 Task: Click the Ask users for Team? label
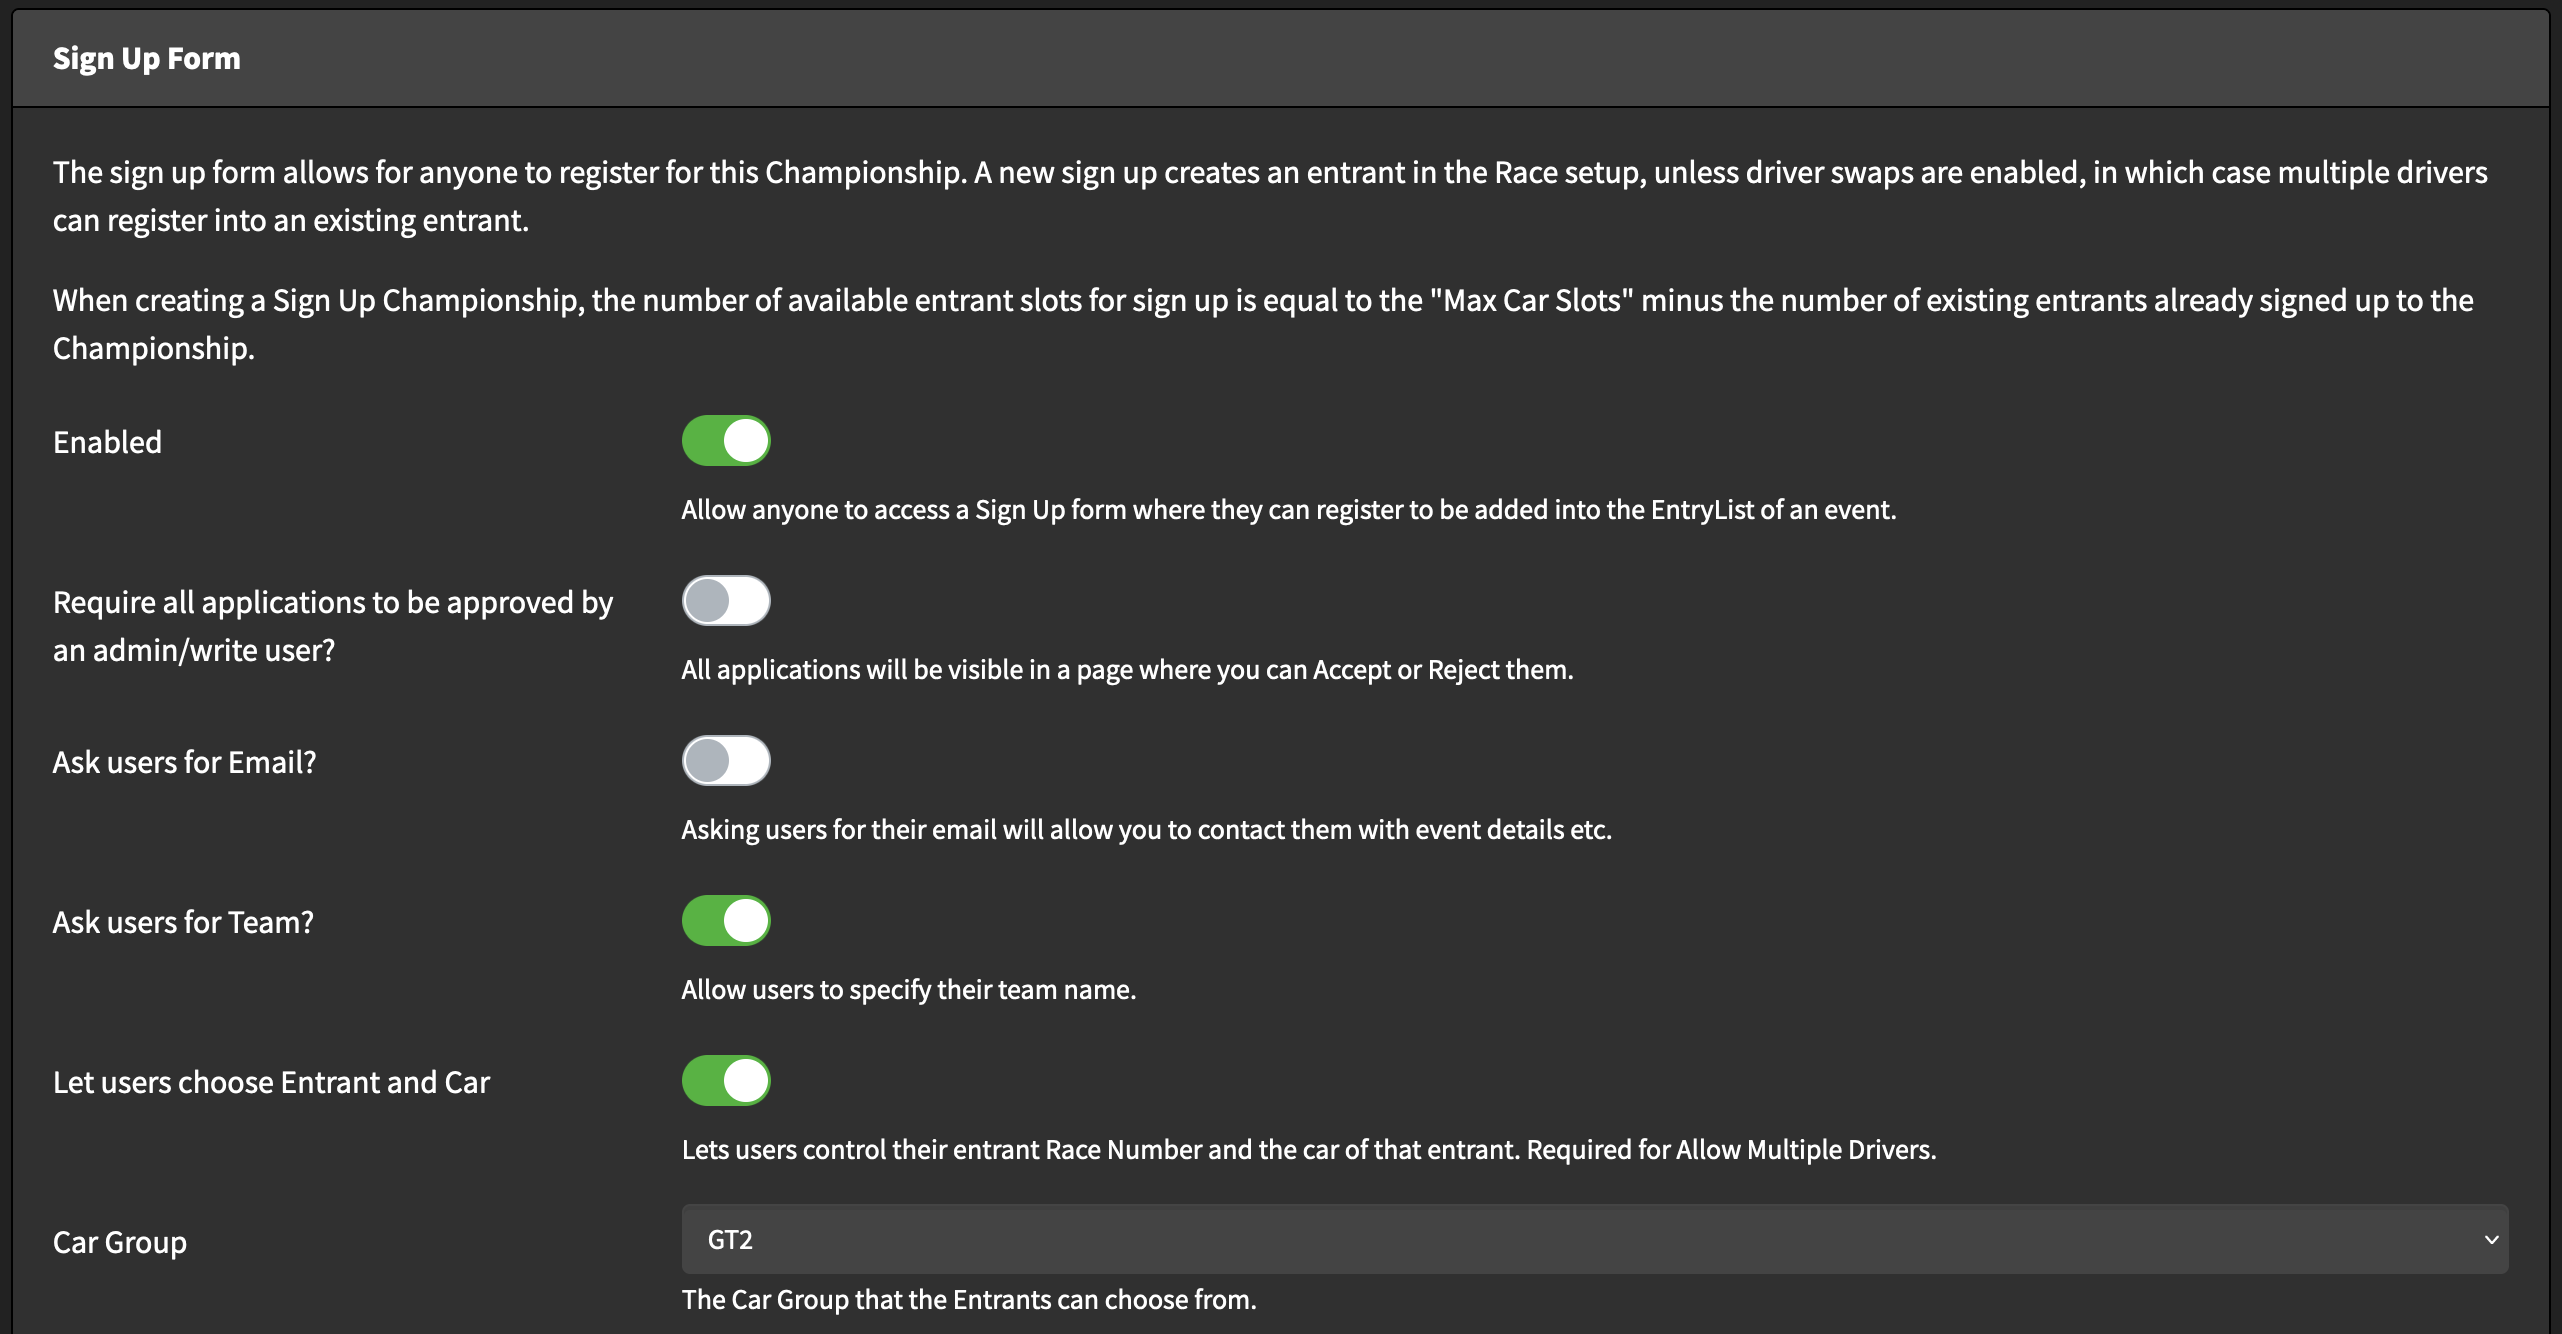point(183,922)
